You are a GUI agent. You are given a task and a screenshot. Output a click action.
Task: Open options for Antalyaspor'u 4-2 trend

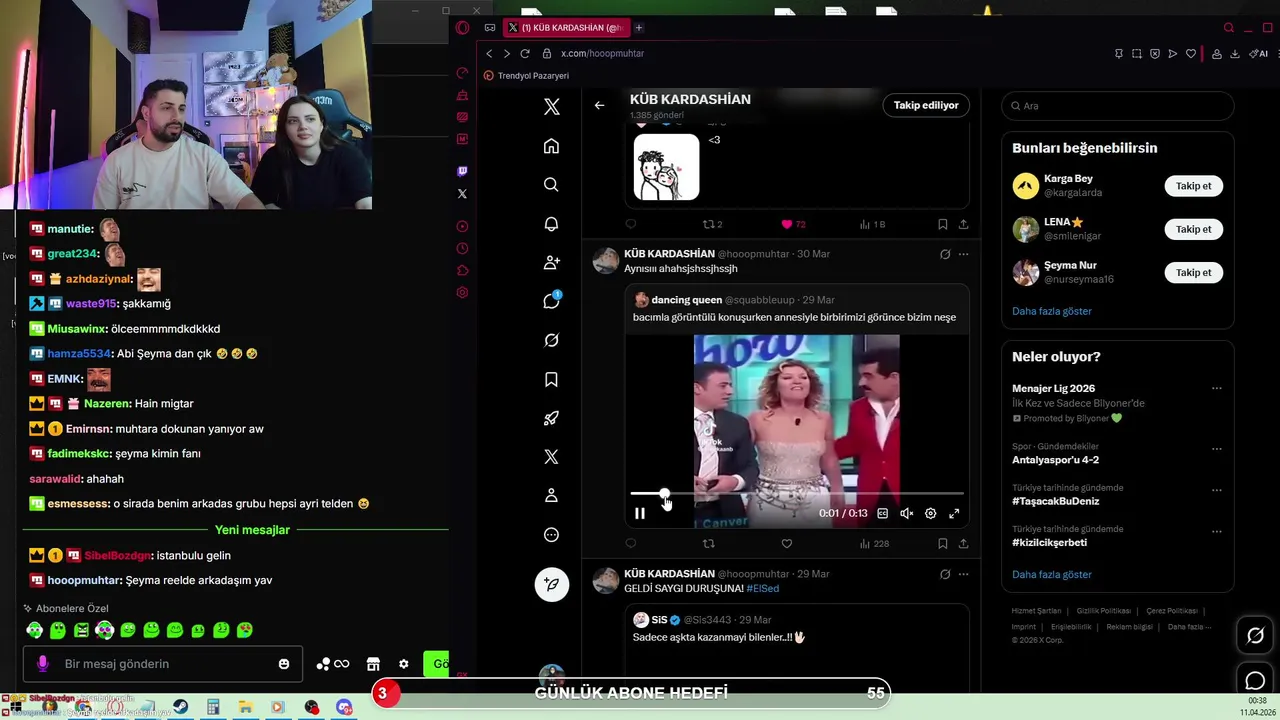coord(1217,447)
